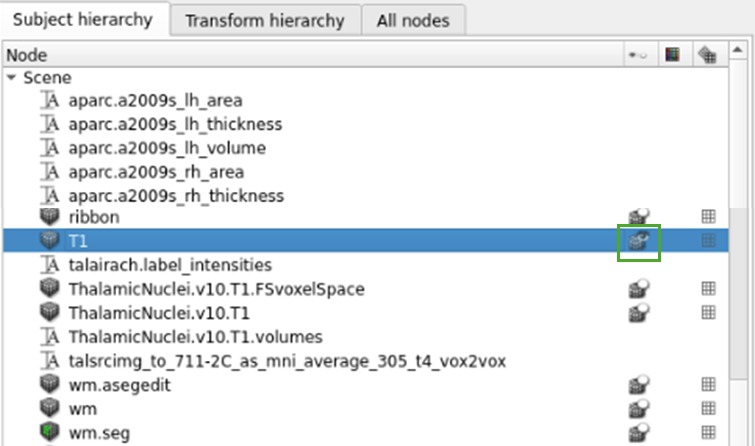Collapse the Scene tree node

pyautogui.click(x=11, y=77)
